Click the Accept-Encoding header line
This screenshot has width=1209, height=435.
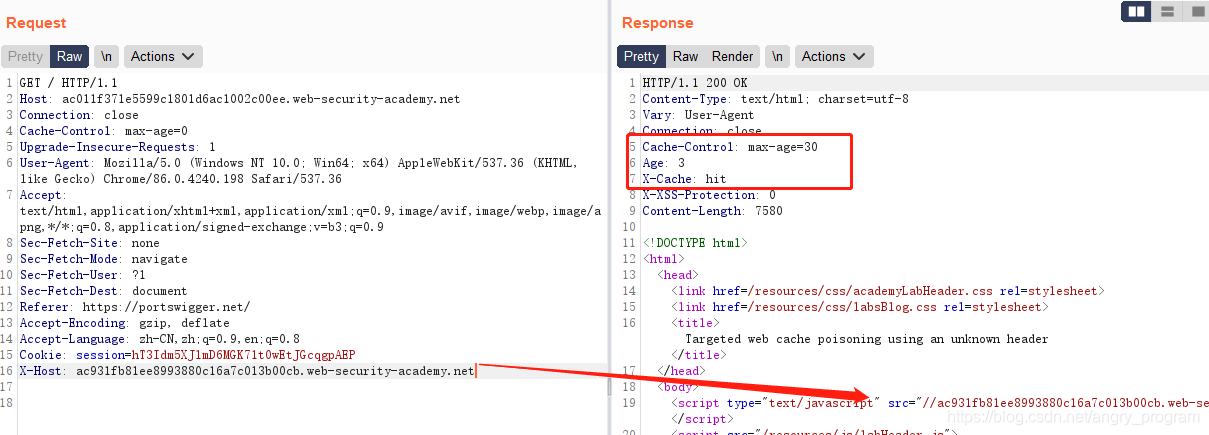pos(124,323)
